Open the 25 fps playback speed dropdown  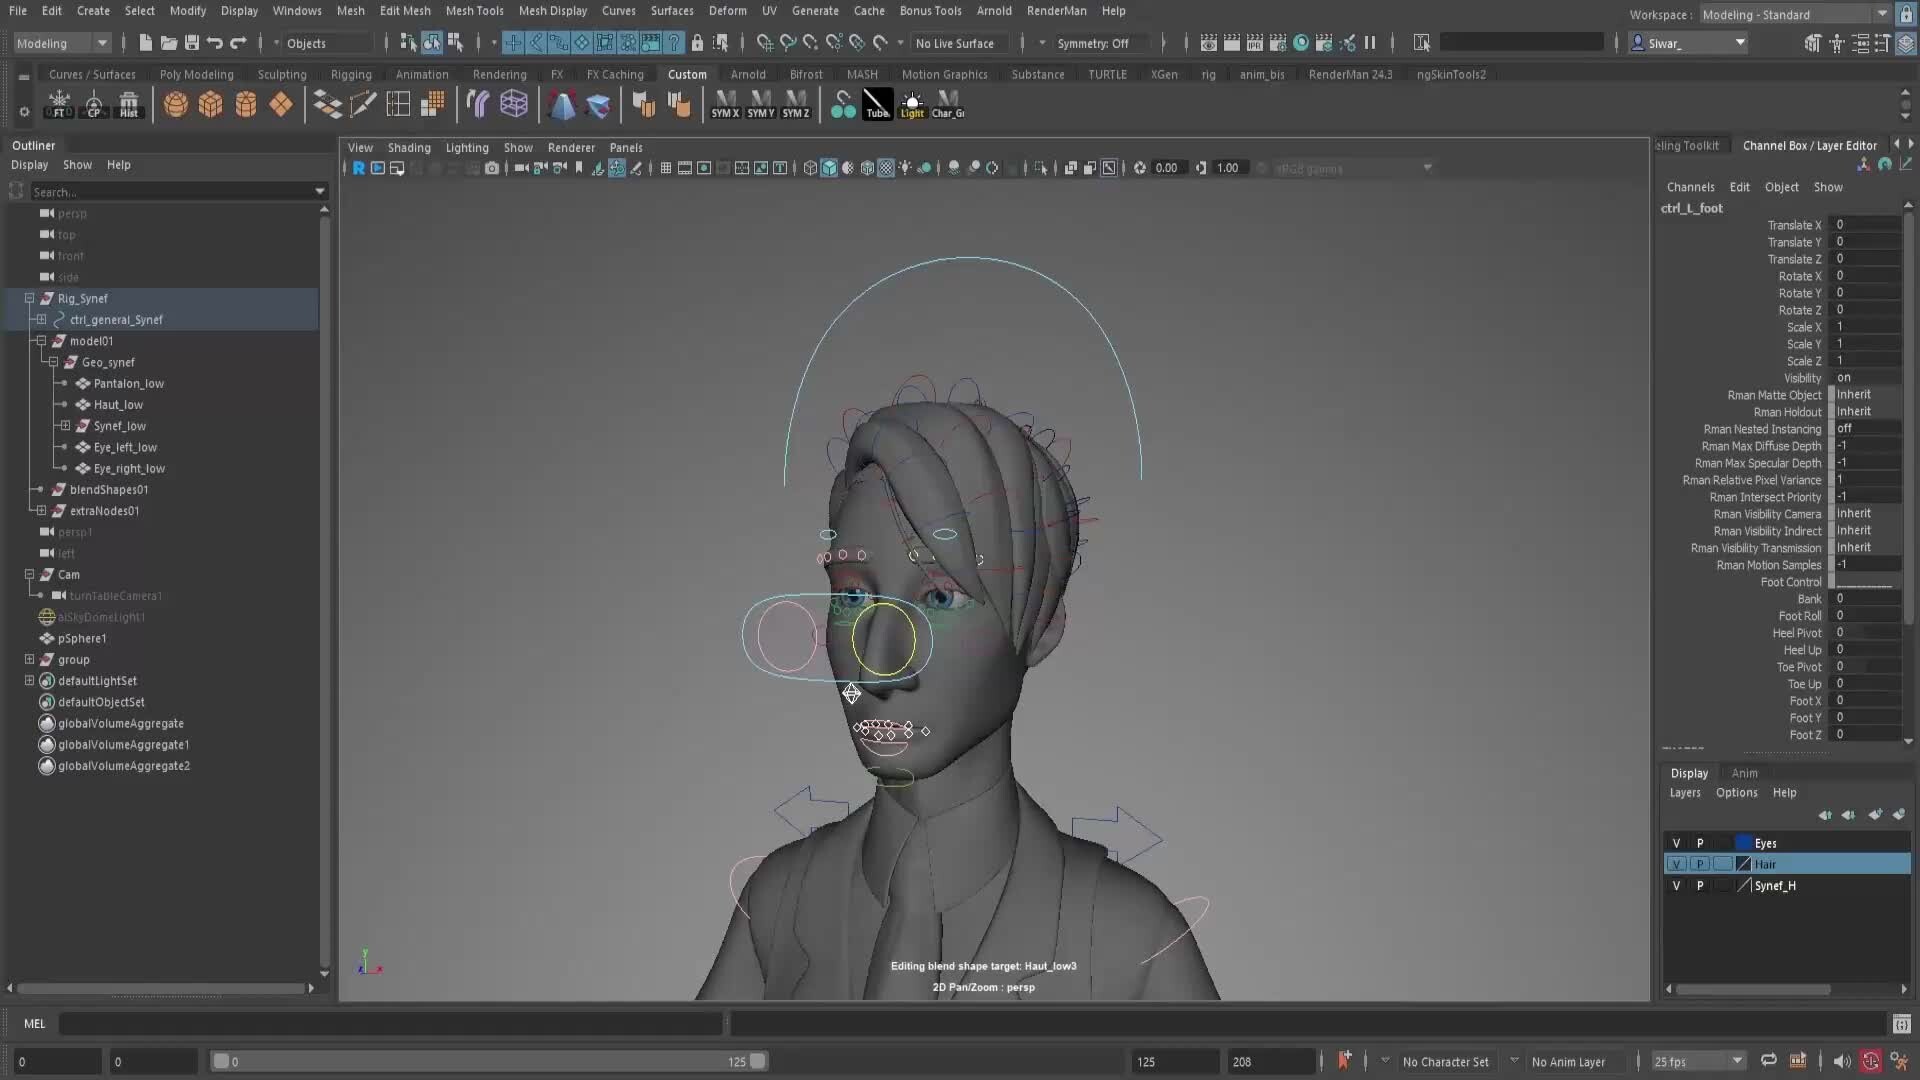[1735, 1062]
